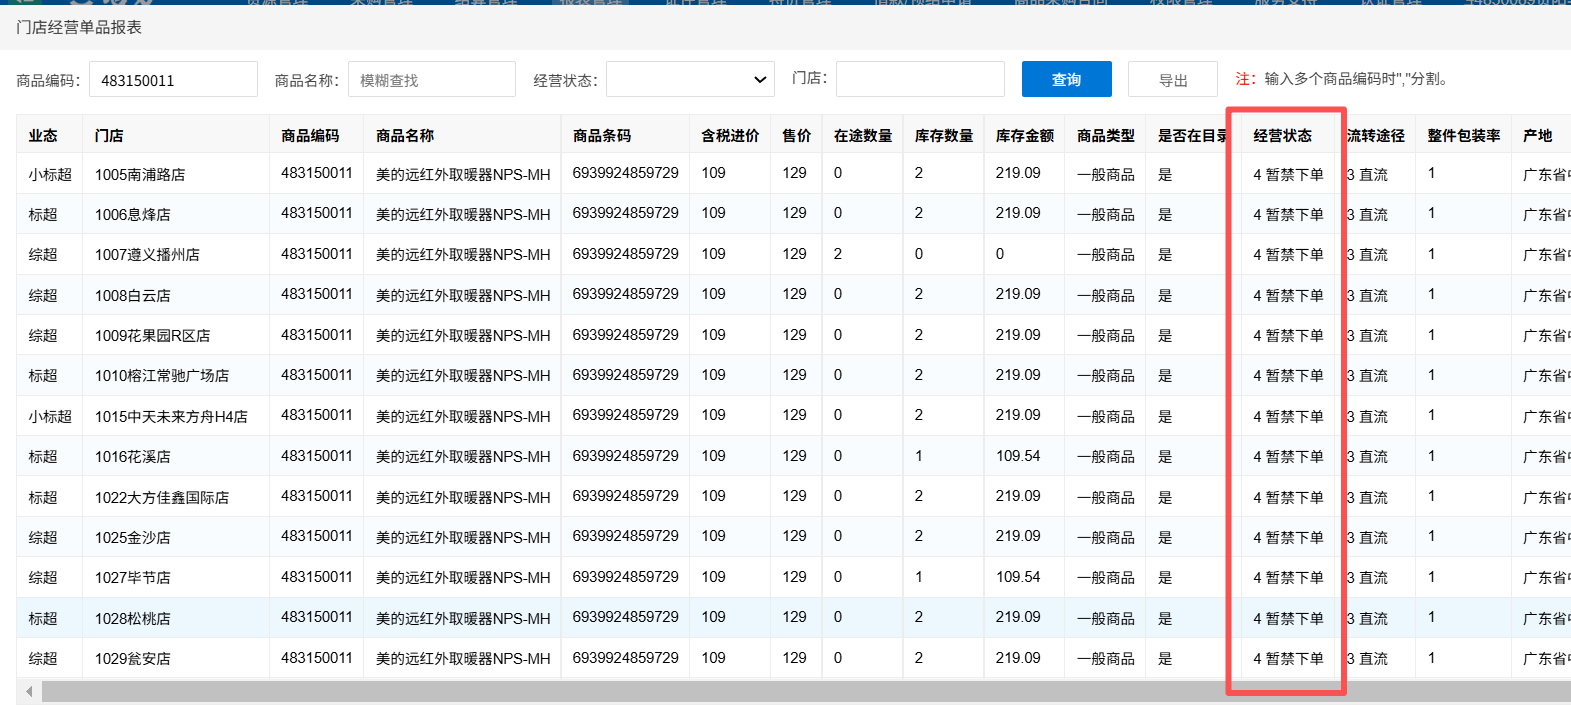Viewport: 1571px width, 705px height.
Task: Select the 1005南浦路店 row
Action: 140,174
